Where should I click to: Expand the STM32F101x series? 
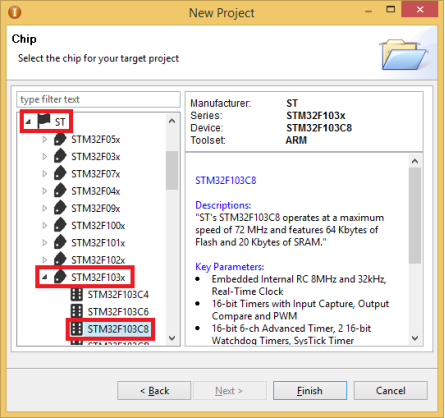point(45,243)
